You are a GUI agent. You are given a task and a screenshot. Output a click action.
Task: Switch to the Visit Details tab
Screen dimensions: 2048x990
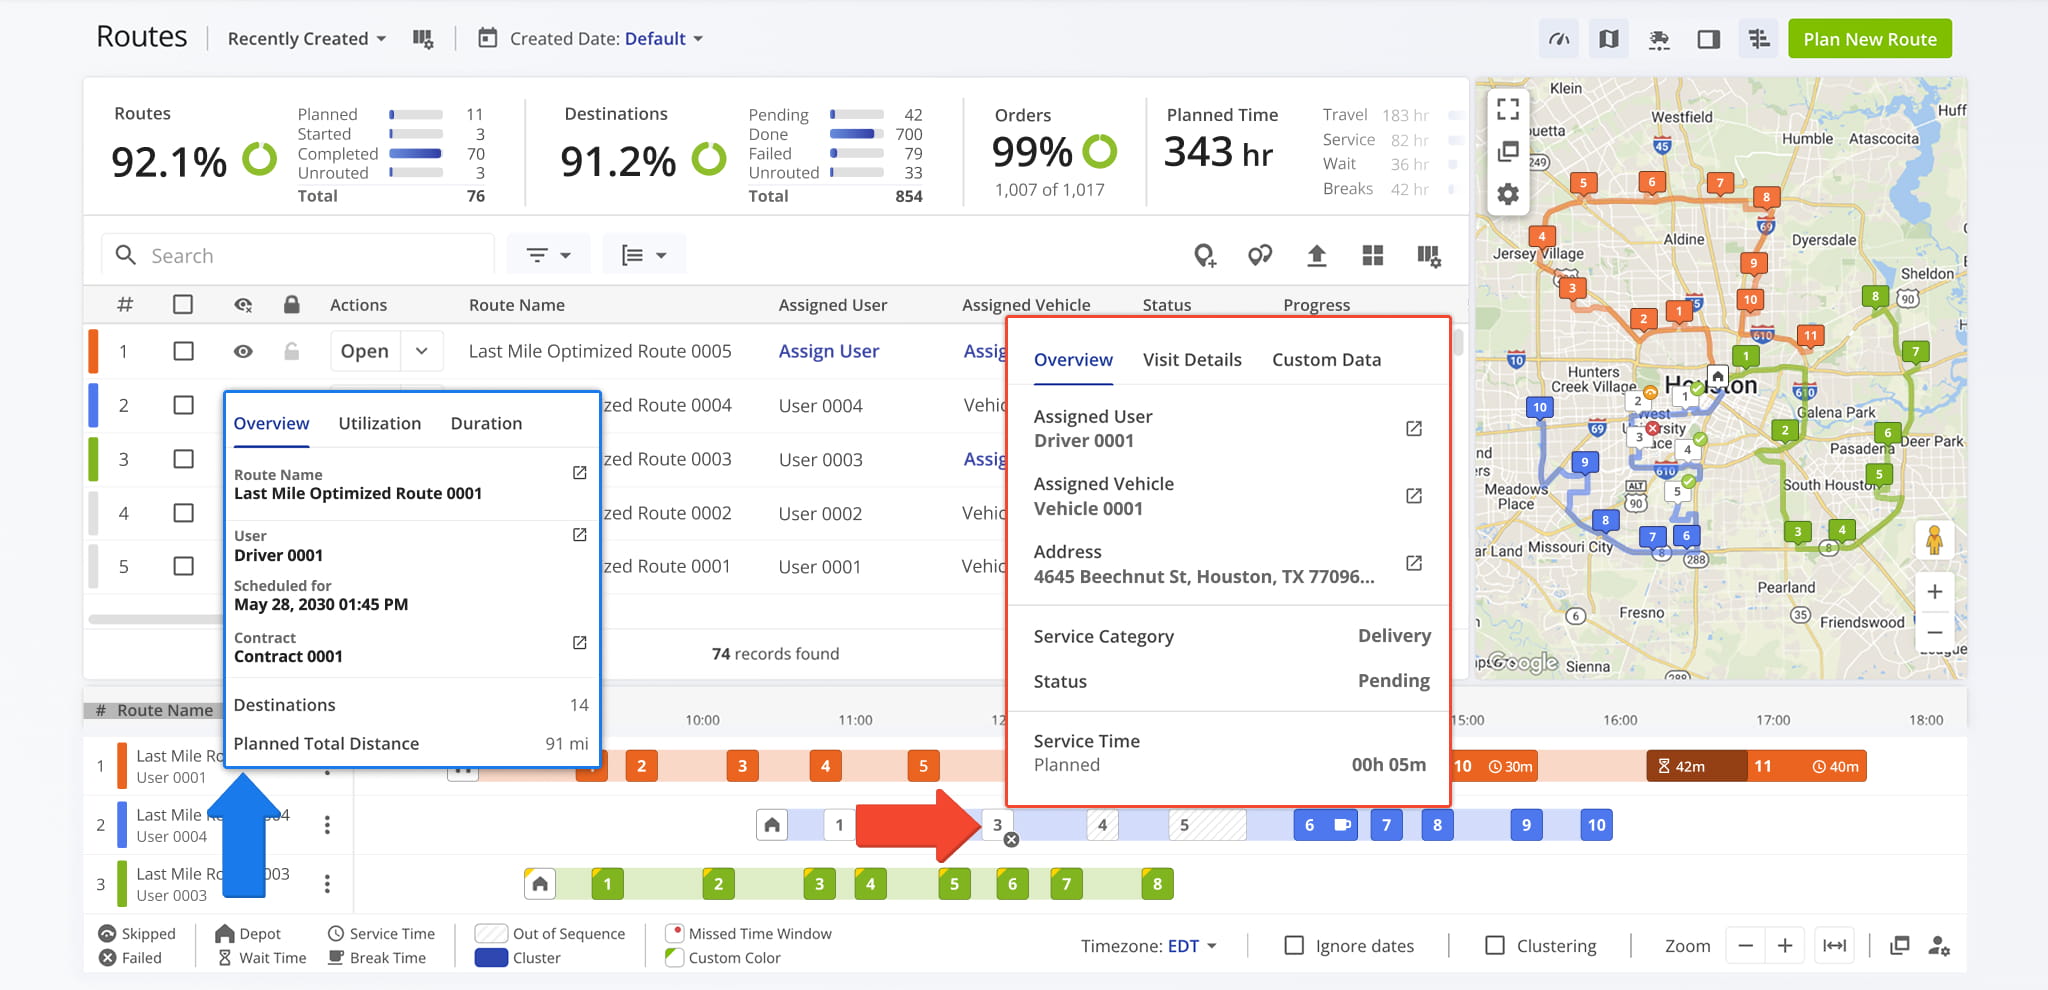[x=1192, y=360]
